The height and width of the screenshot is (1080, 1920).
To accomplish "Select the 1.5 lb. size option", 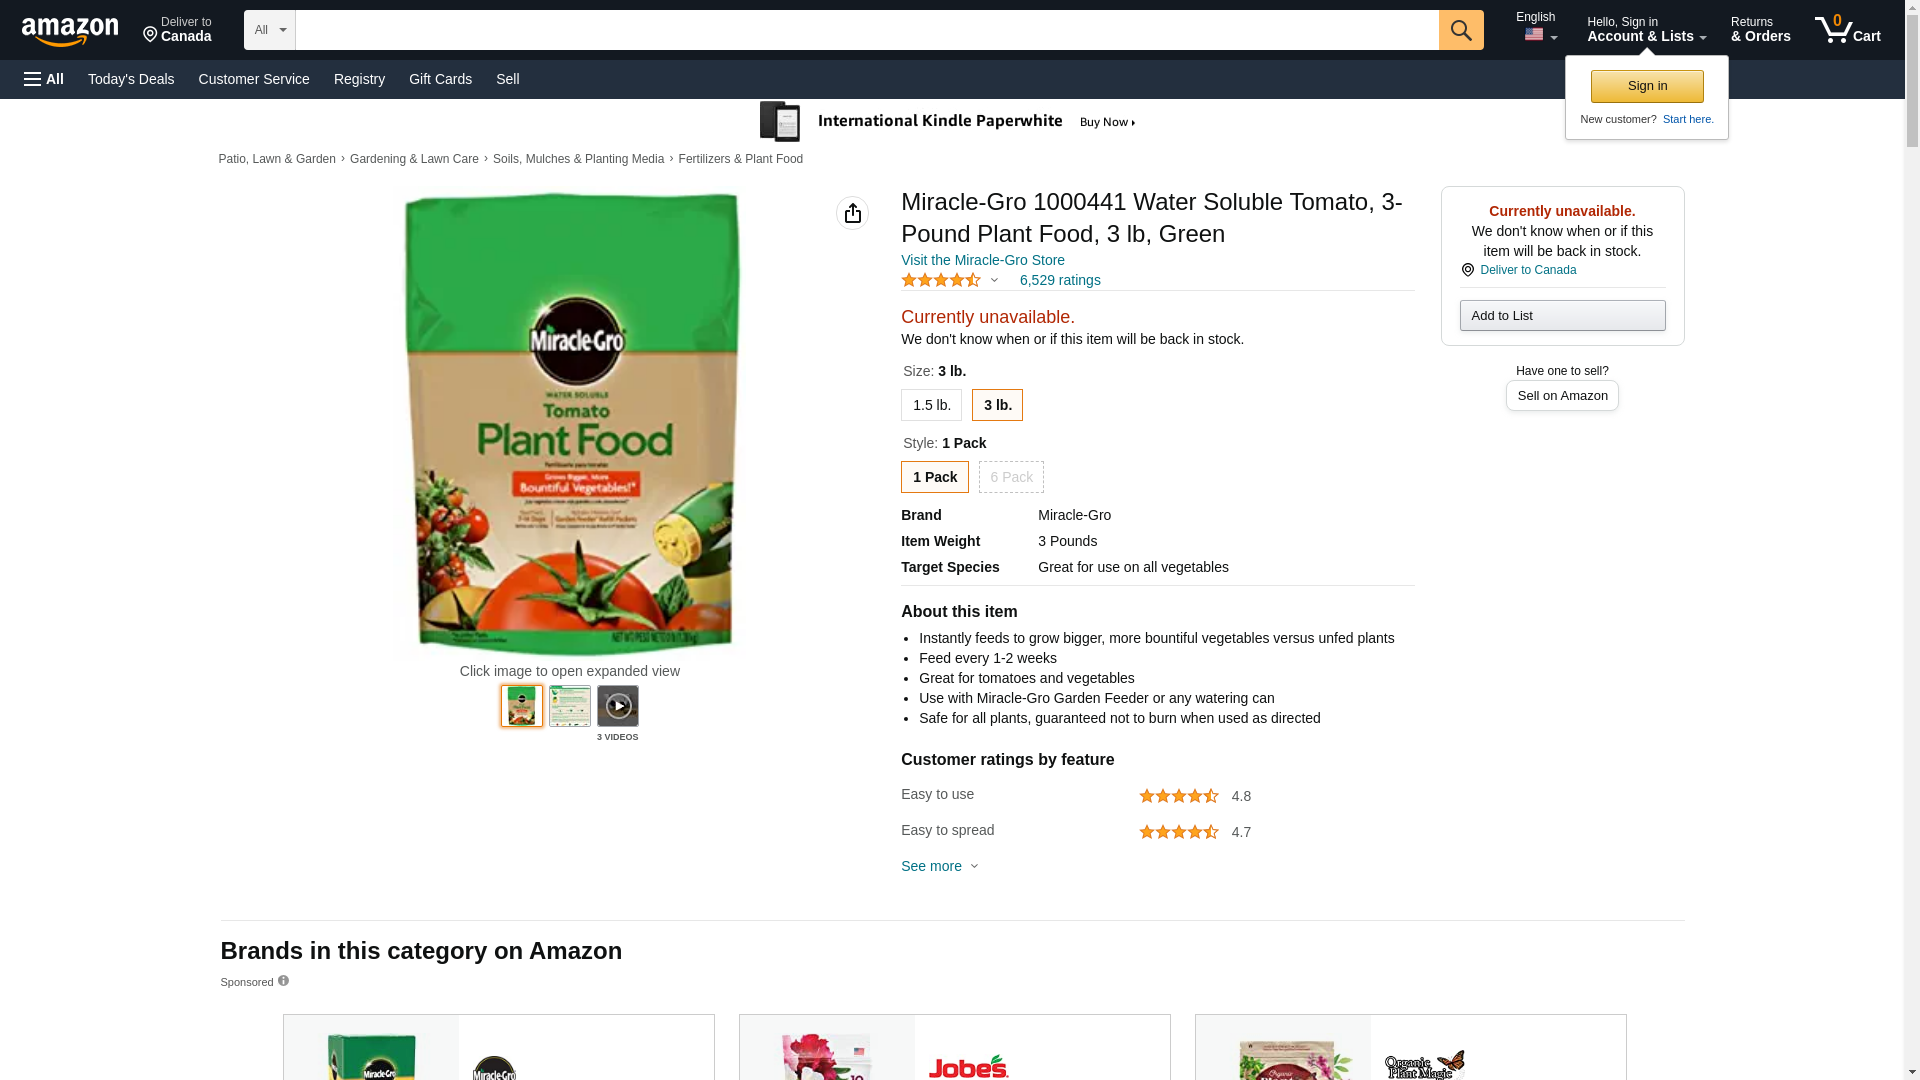I will click(x=930, y=405).
